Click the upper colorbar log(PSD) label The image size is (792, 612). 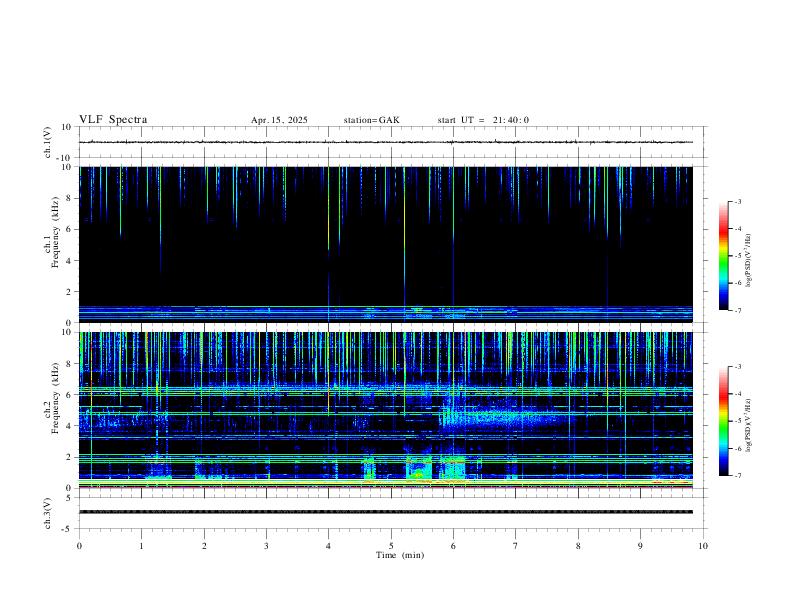(749, 260)
